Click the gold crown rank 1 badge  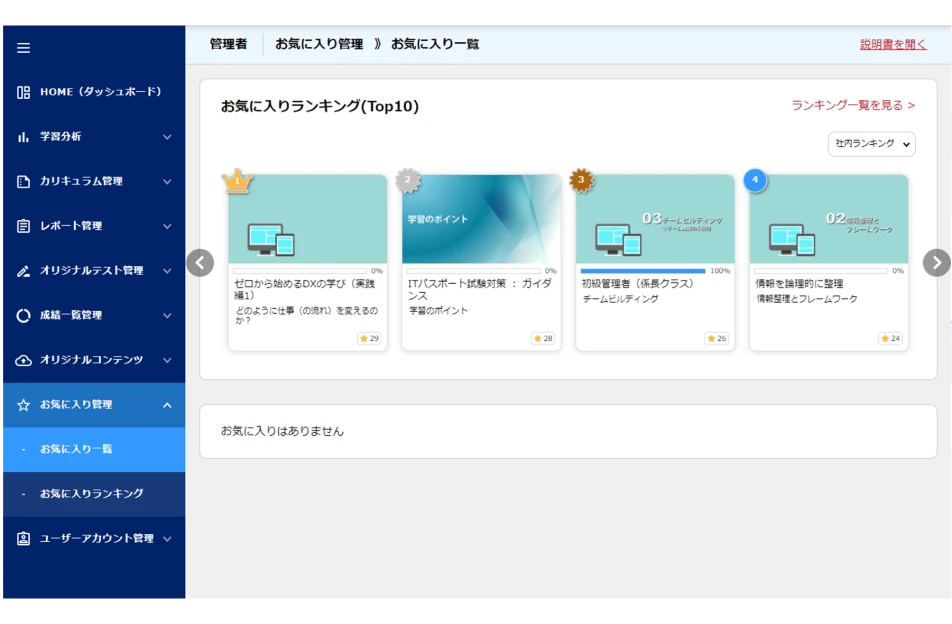pyautogui.click(x=237, y=181)
